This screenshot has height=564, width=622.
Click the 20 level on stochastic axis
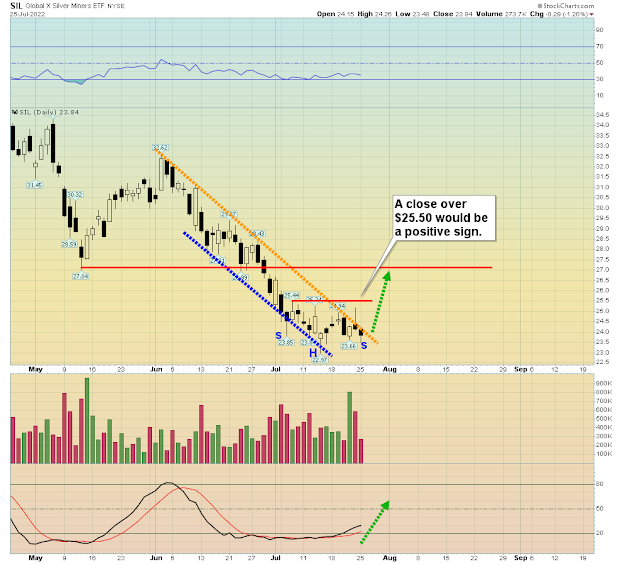pos(599,533)
